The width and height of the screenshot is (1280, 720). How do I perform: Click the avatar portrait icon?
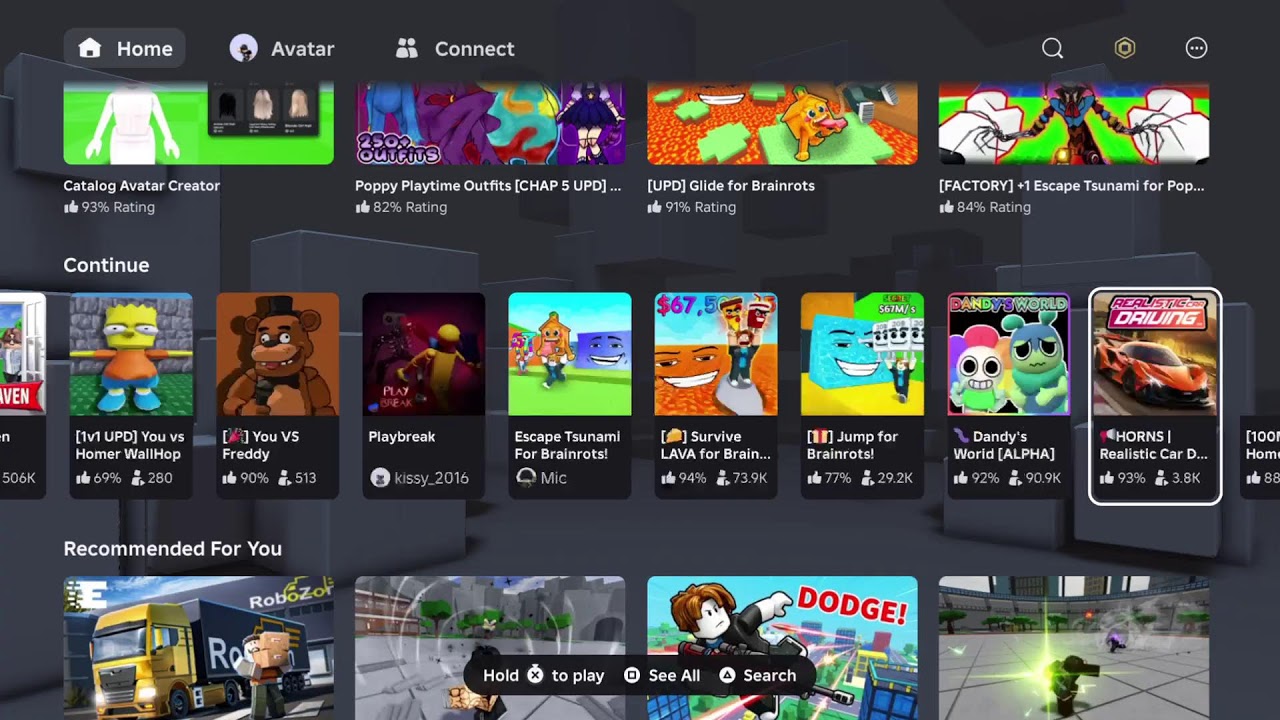pos(243,48)
